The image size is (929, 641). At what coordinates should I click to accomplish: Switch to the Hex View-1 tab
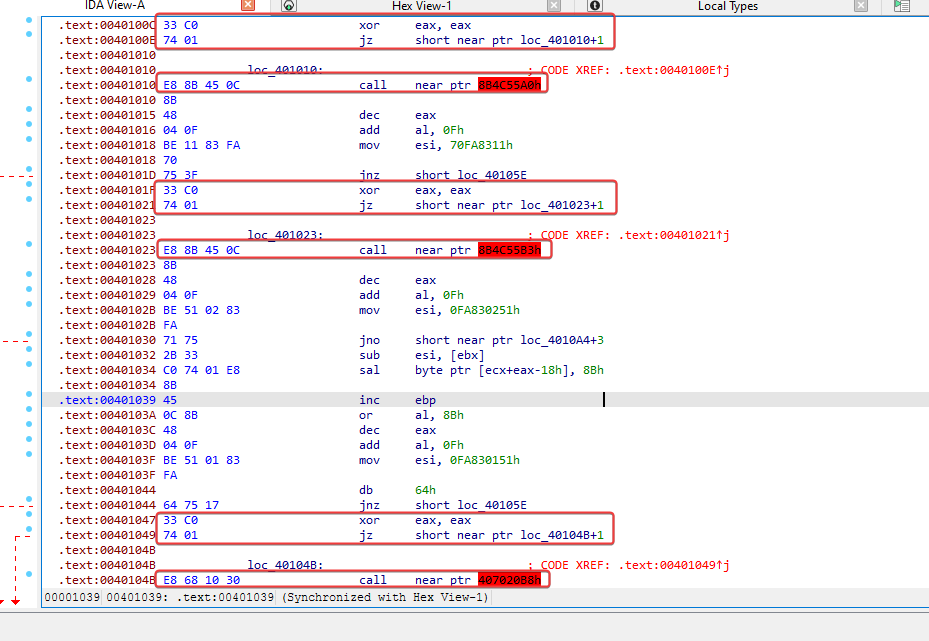pos(421,6)
